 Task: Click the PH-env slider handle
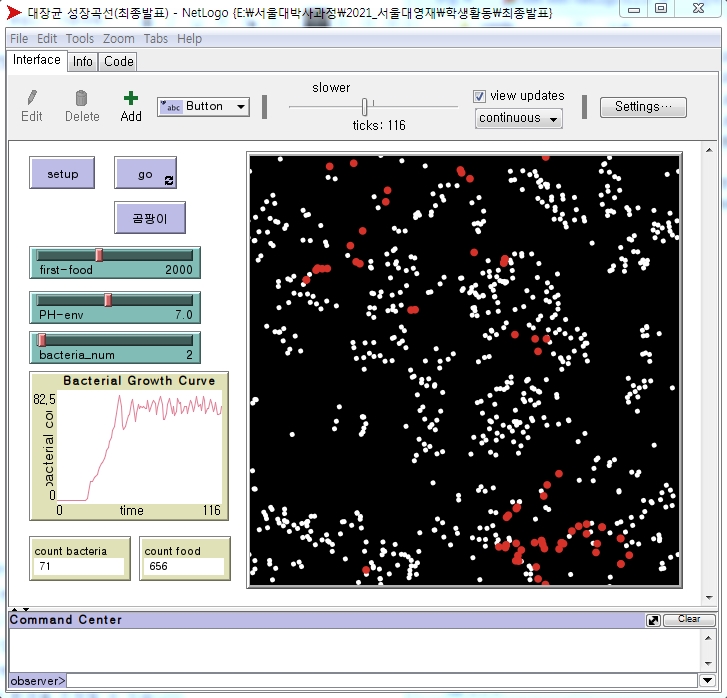[108, 300]
